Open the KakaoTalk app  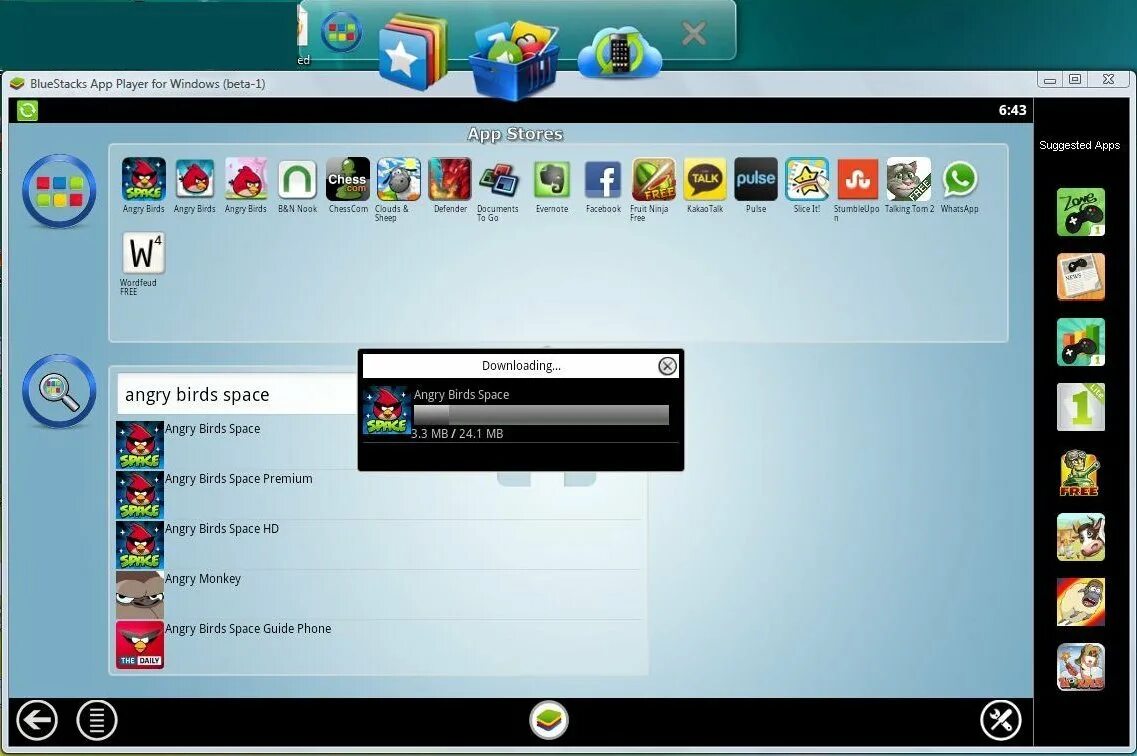click(705, 179)
